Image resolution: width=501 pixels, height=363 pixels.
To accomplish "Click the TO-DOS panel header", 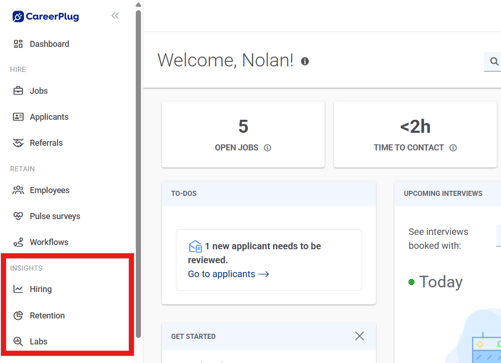I will click(x=269, y=193).
